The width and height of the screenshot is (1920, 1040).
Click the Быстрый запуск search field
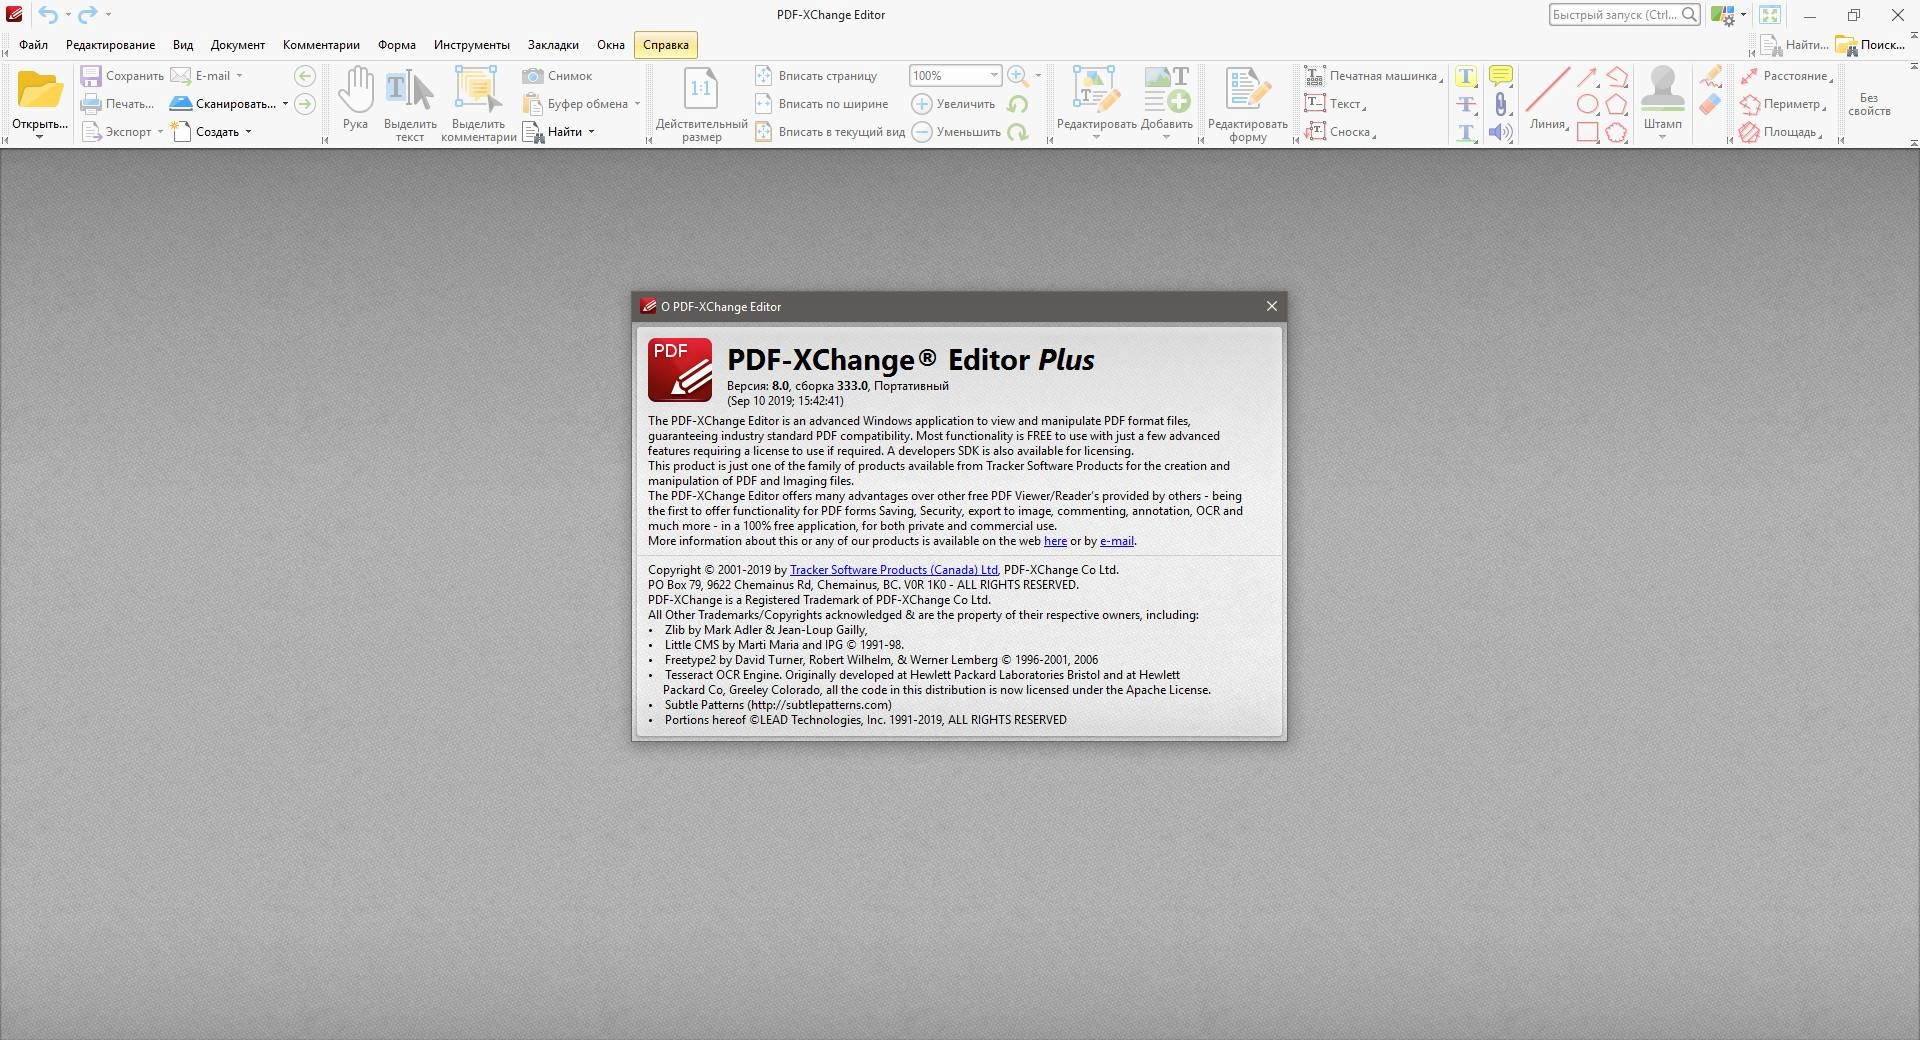click(x=1624, y=15)
